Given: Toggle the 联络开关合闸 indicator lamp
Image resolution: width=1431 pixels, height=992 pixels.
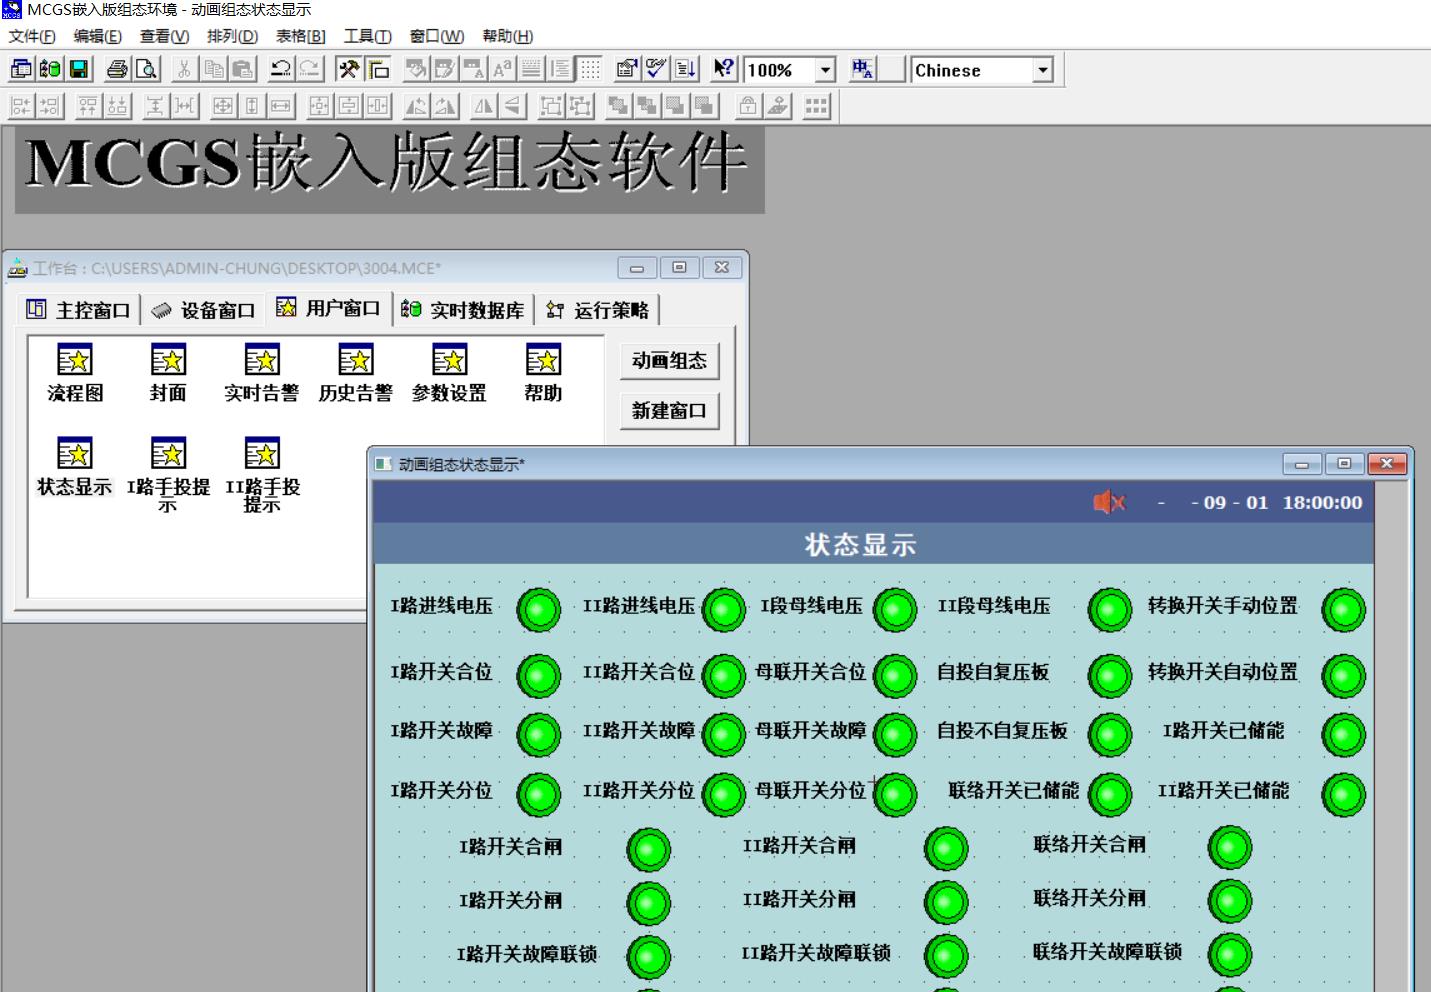Looking at the screenshot, I should [x=1229, y=848].
